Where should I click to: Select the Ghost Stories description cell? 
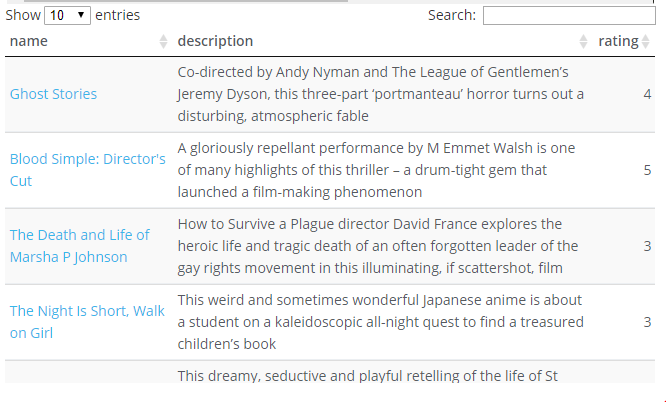380,94
